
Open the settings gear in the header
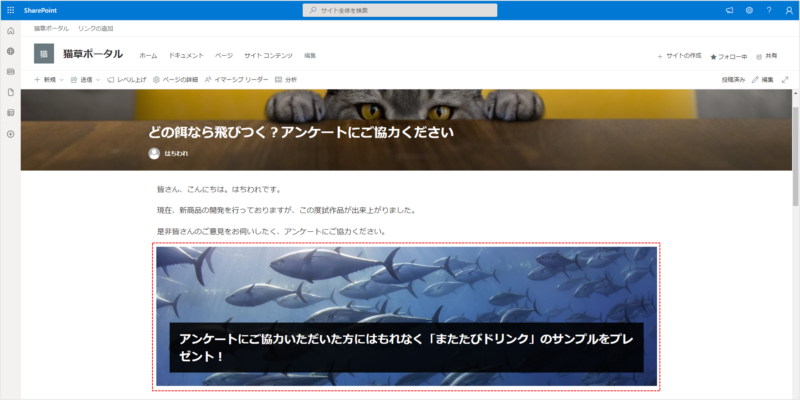pyautogui.click(x=748, y=10)
